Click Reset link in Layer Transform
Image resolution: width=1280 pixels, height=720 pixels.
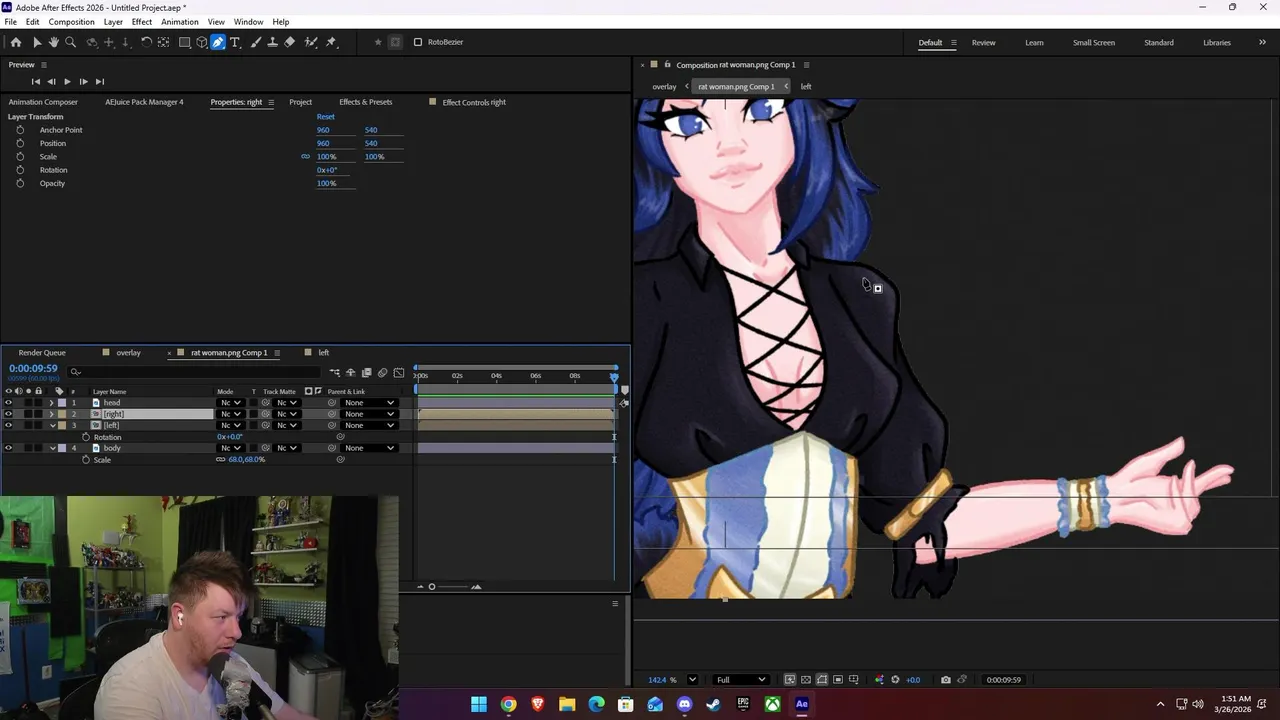pos(326,117)
